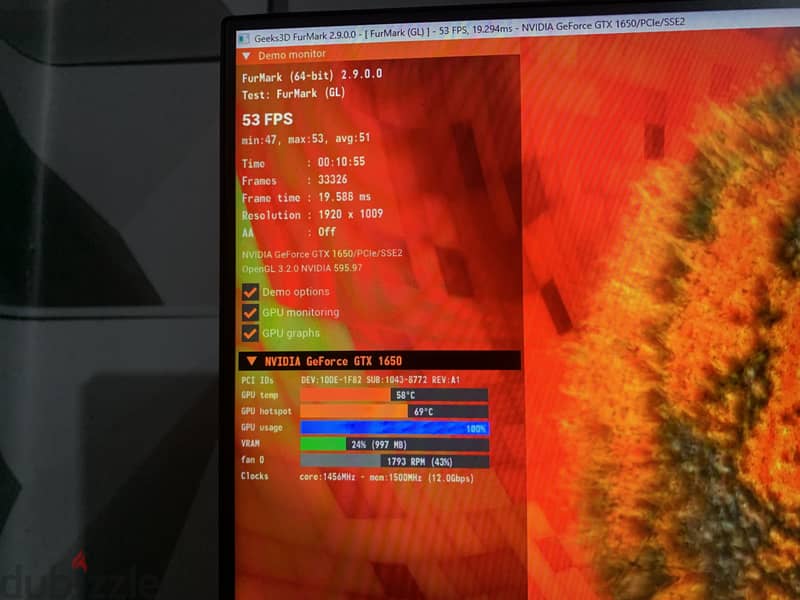
Task: Click the 53 FPS readout
Action: tap(267, 120)
